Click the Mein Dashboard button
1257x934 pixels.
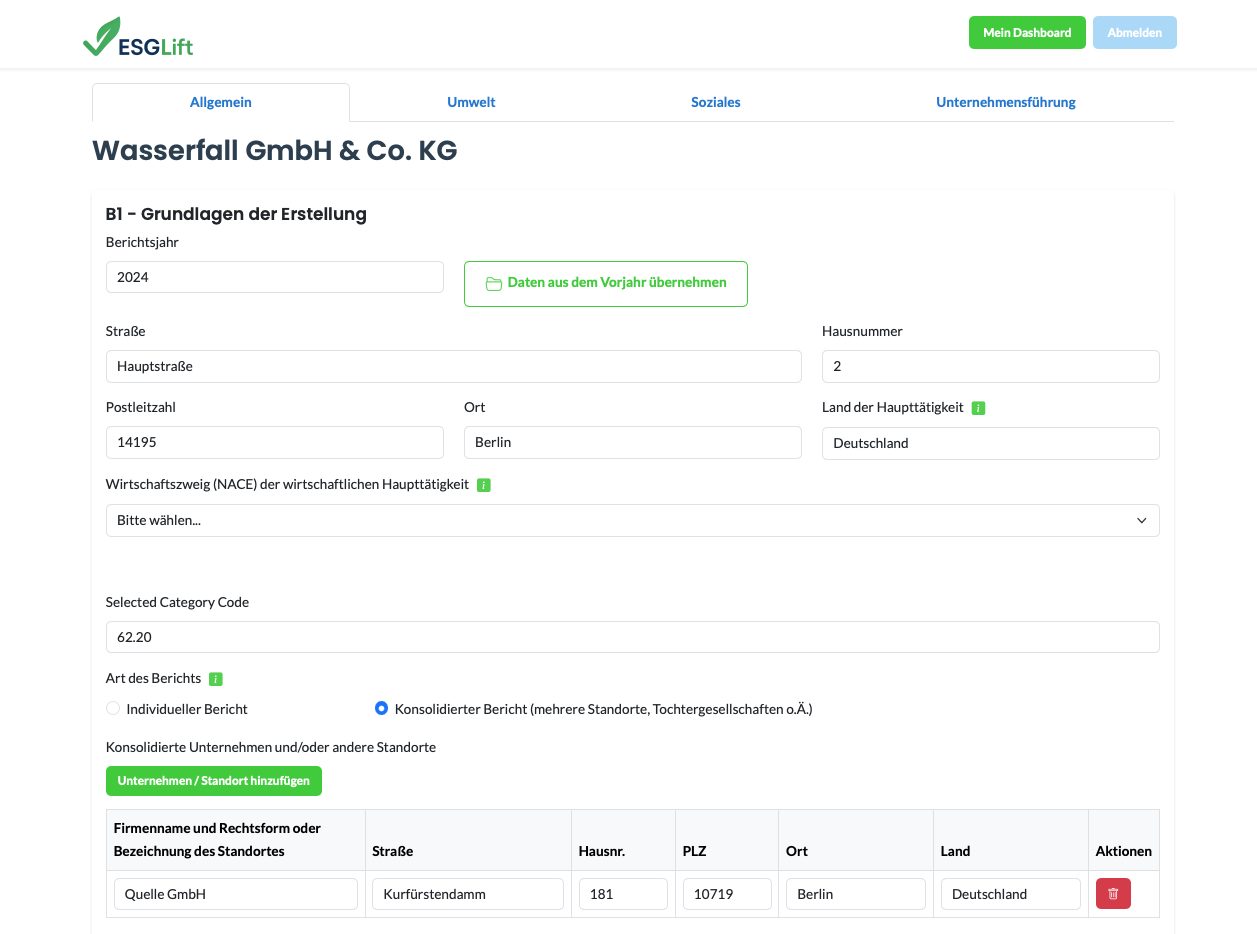(x=1027, y=33)
